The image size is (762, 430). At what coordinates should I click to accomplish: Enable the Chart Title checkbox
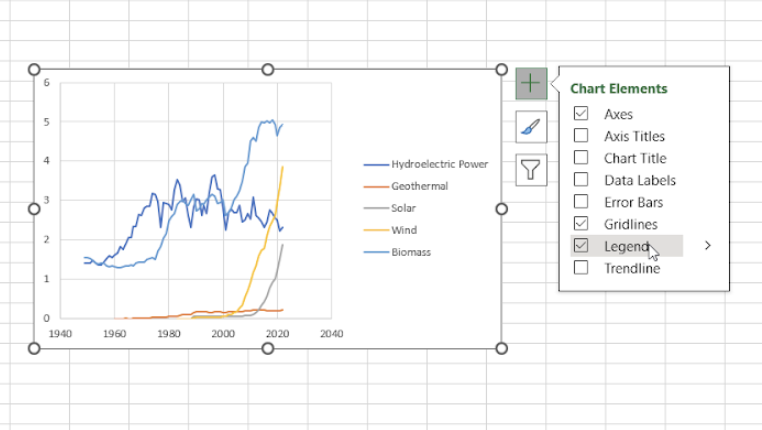pos(581,157)
